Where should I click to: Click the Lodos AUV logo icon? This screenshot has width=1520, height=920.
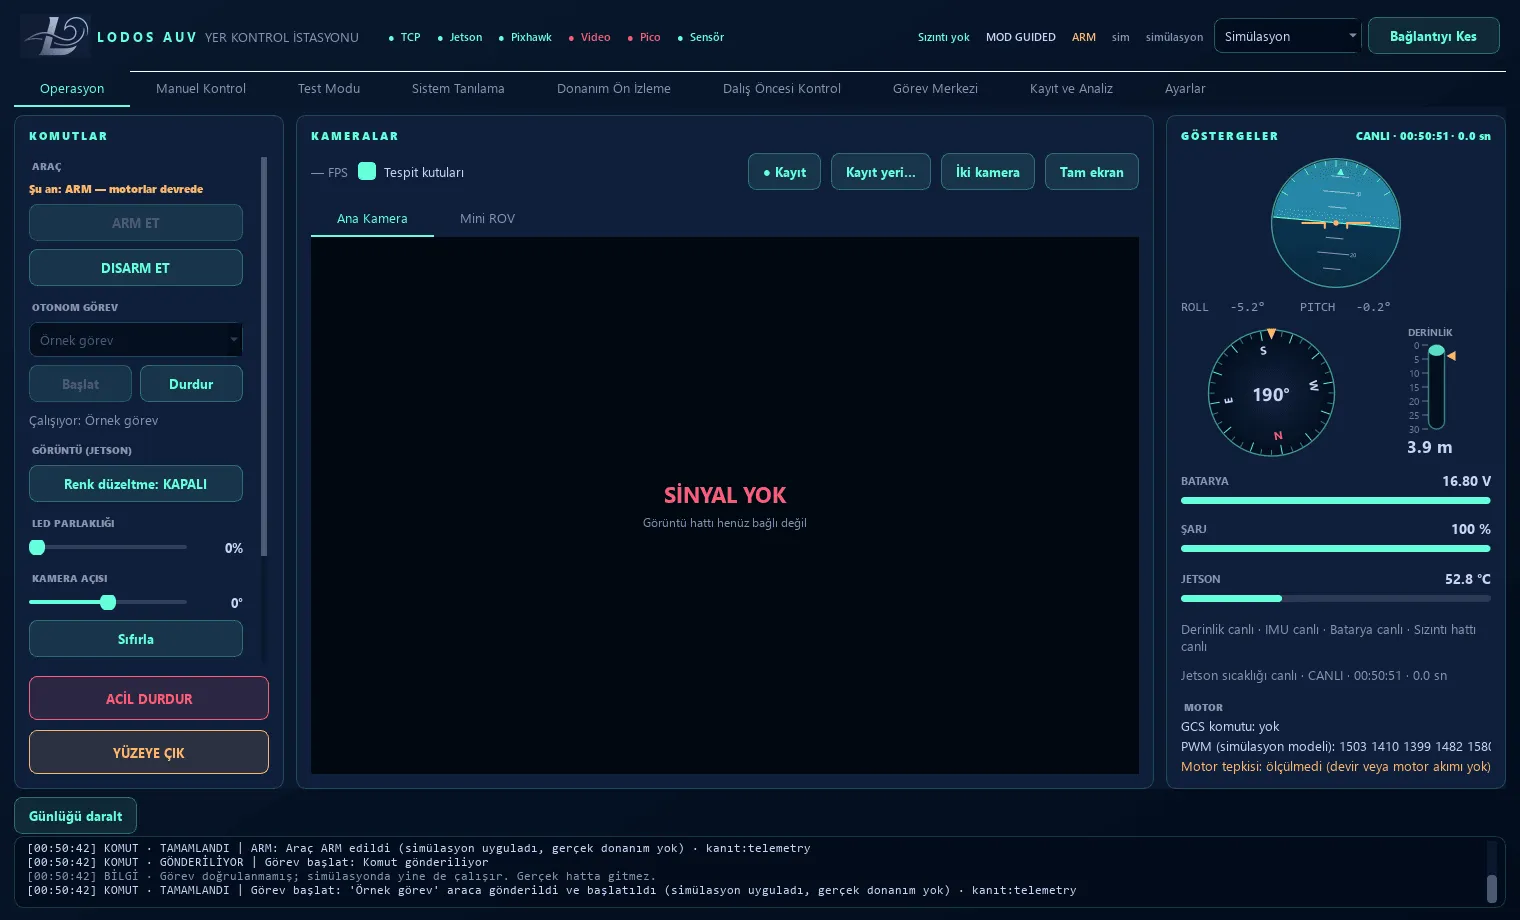[x=55, y=36]
